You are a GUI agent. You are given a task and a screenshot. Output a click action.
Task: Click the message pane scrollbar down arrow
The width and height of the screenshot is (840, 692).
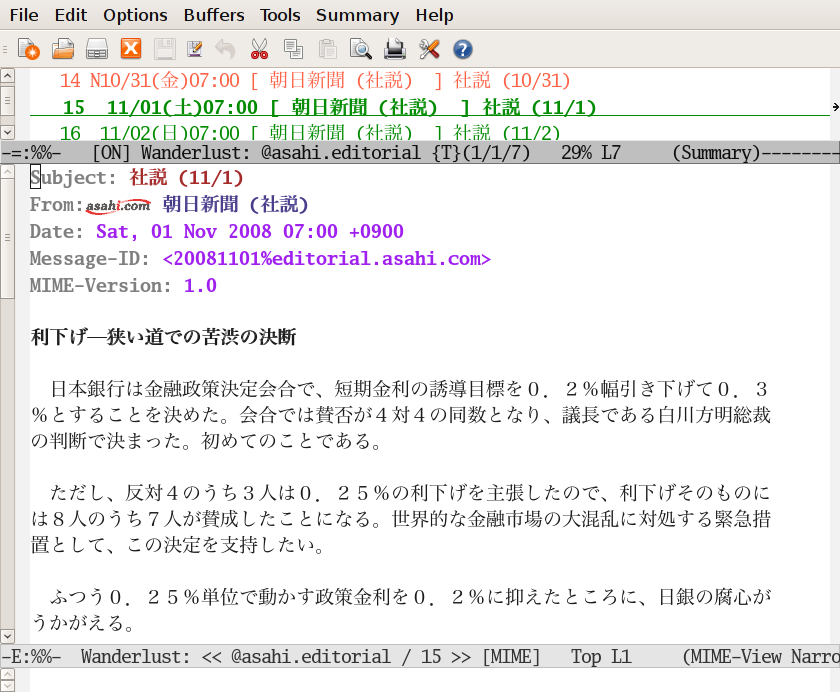[x=7, y=636]
